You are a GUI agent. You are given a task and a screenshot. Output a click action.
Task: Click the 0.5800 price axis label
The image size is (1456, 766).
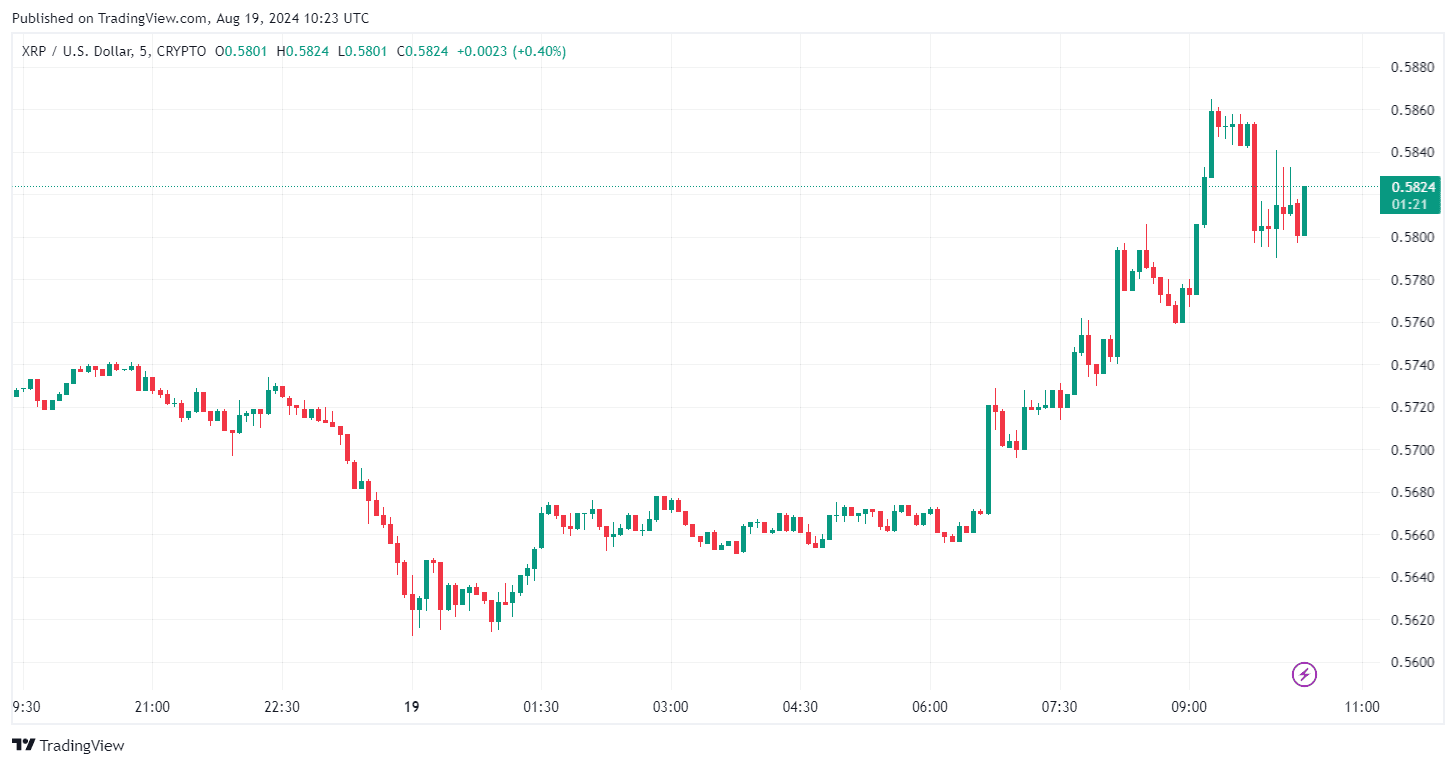click(1413, 237)
